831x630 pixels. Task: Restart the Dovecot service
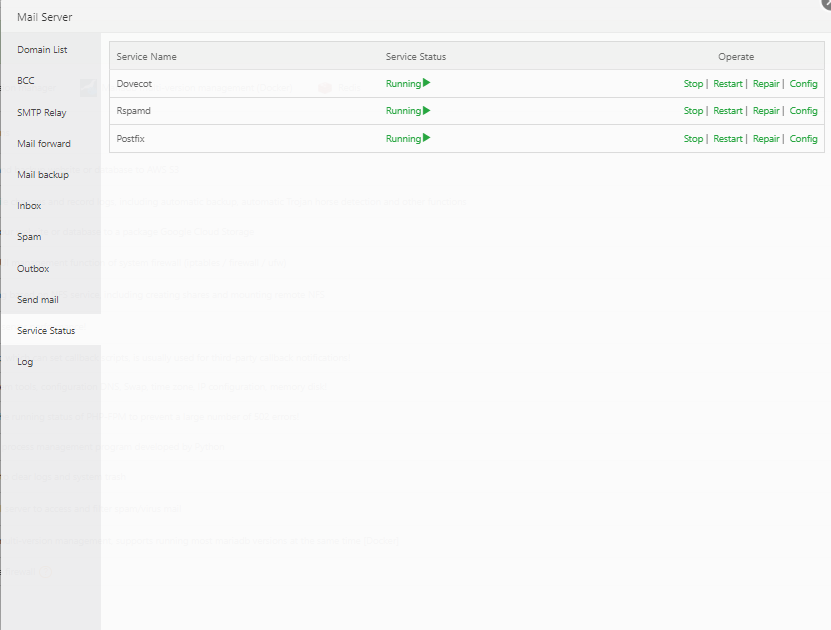tap(728, 84)
